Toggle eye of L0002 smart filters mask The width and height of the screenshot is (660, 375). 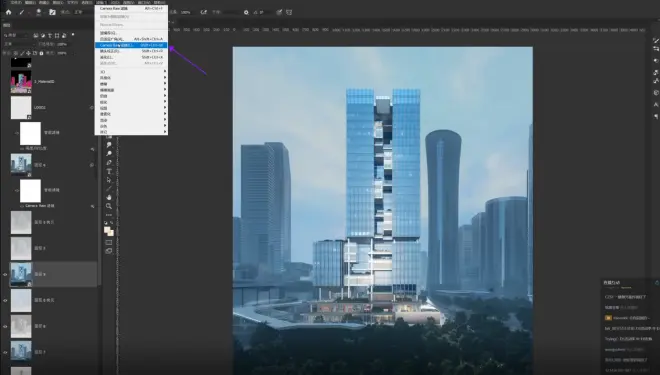click(16, 133)
